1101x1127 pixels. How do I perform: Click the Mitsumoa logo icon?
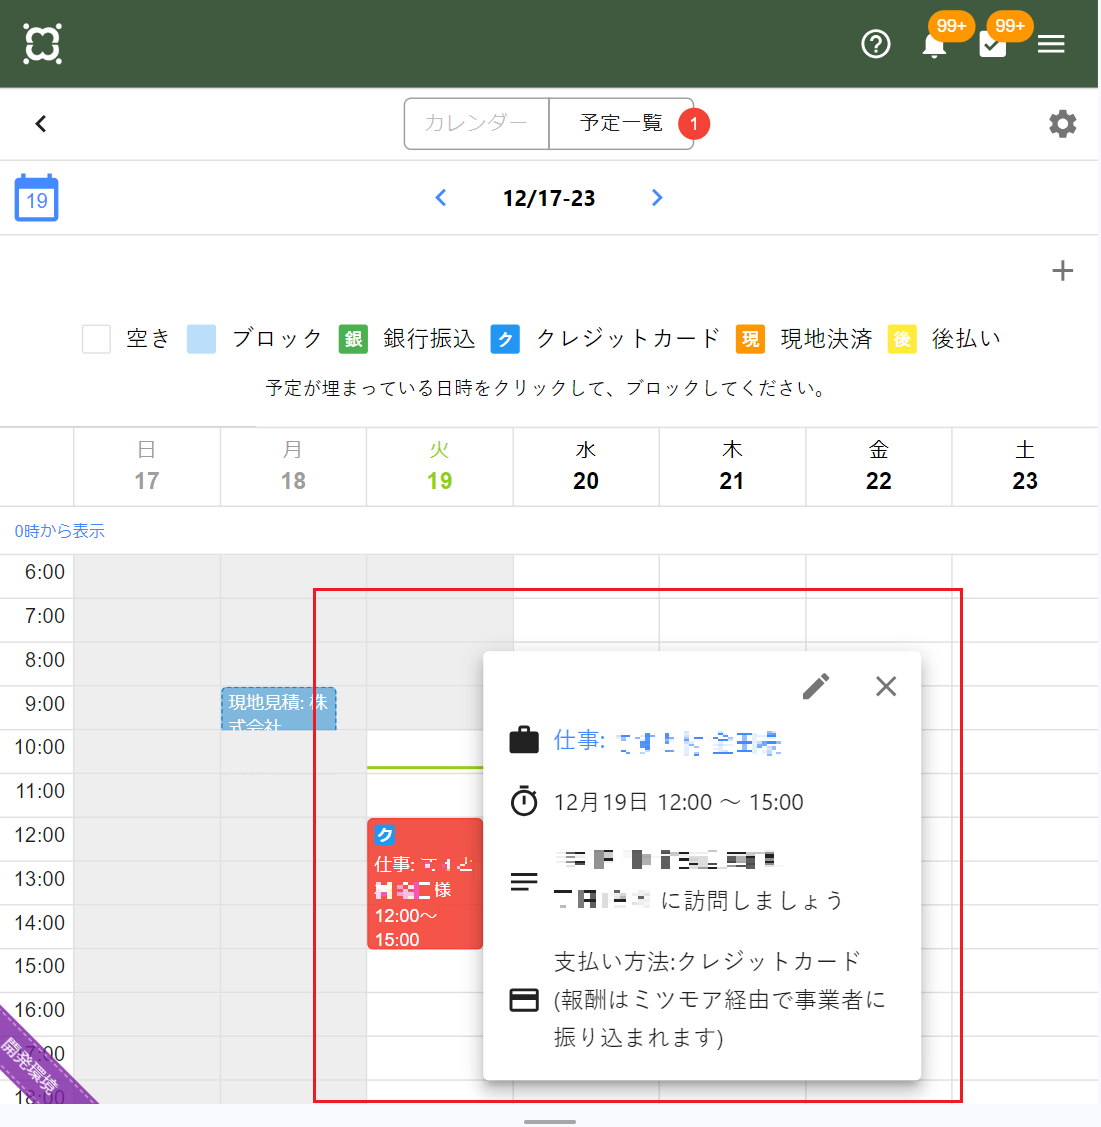click(41, 43)
